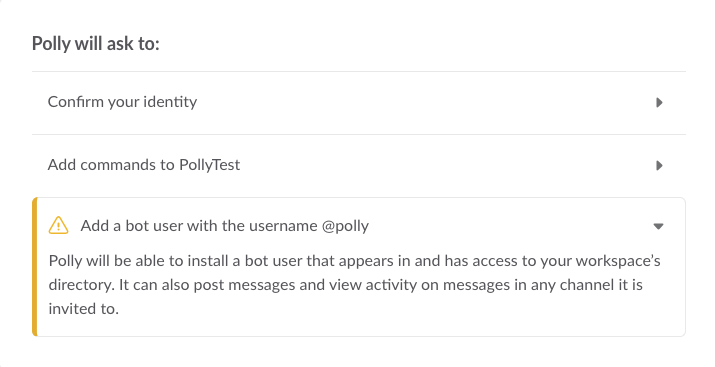The image size is (715, 367).
Task: Click the downward caret in warning card
Action: [658, 226]
